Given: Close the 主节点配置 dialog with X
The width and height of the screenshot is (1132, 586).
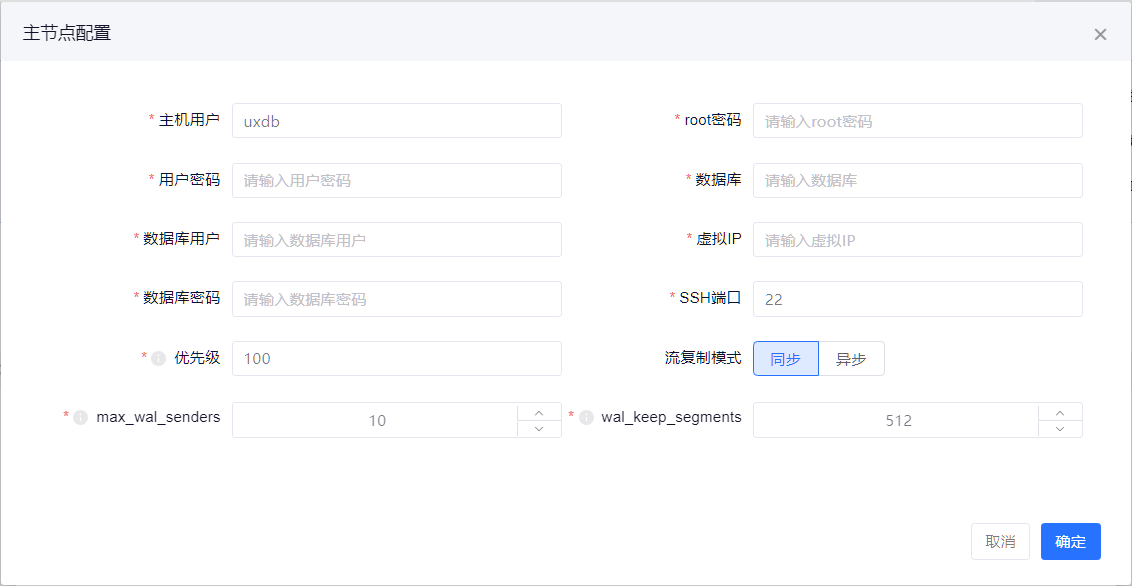Looking at the screenshot, I should tap(1100, 34).
